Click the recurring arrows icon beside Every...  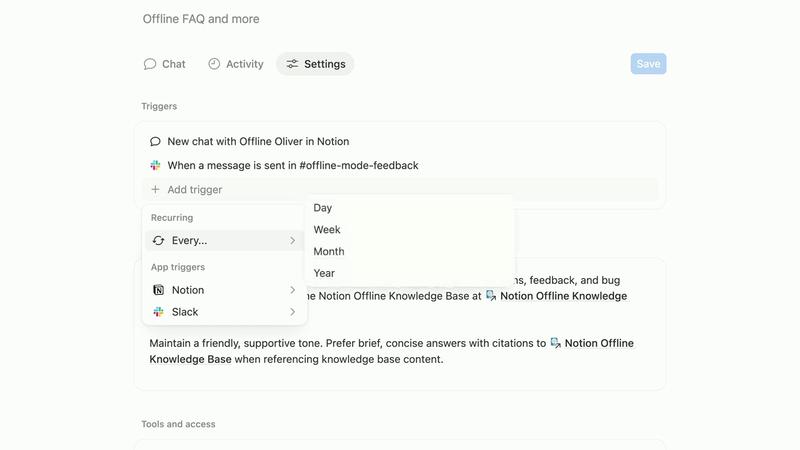pos(158,241)
